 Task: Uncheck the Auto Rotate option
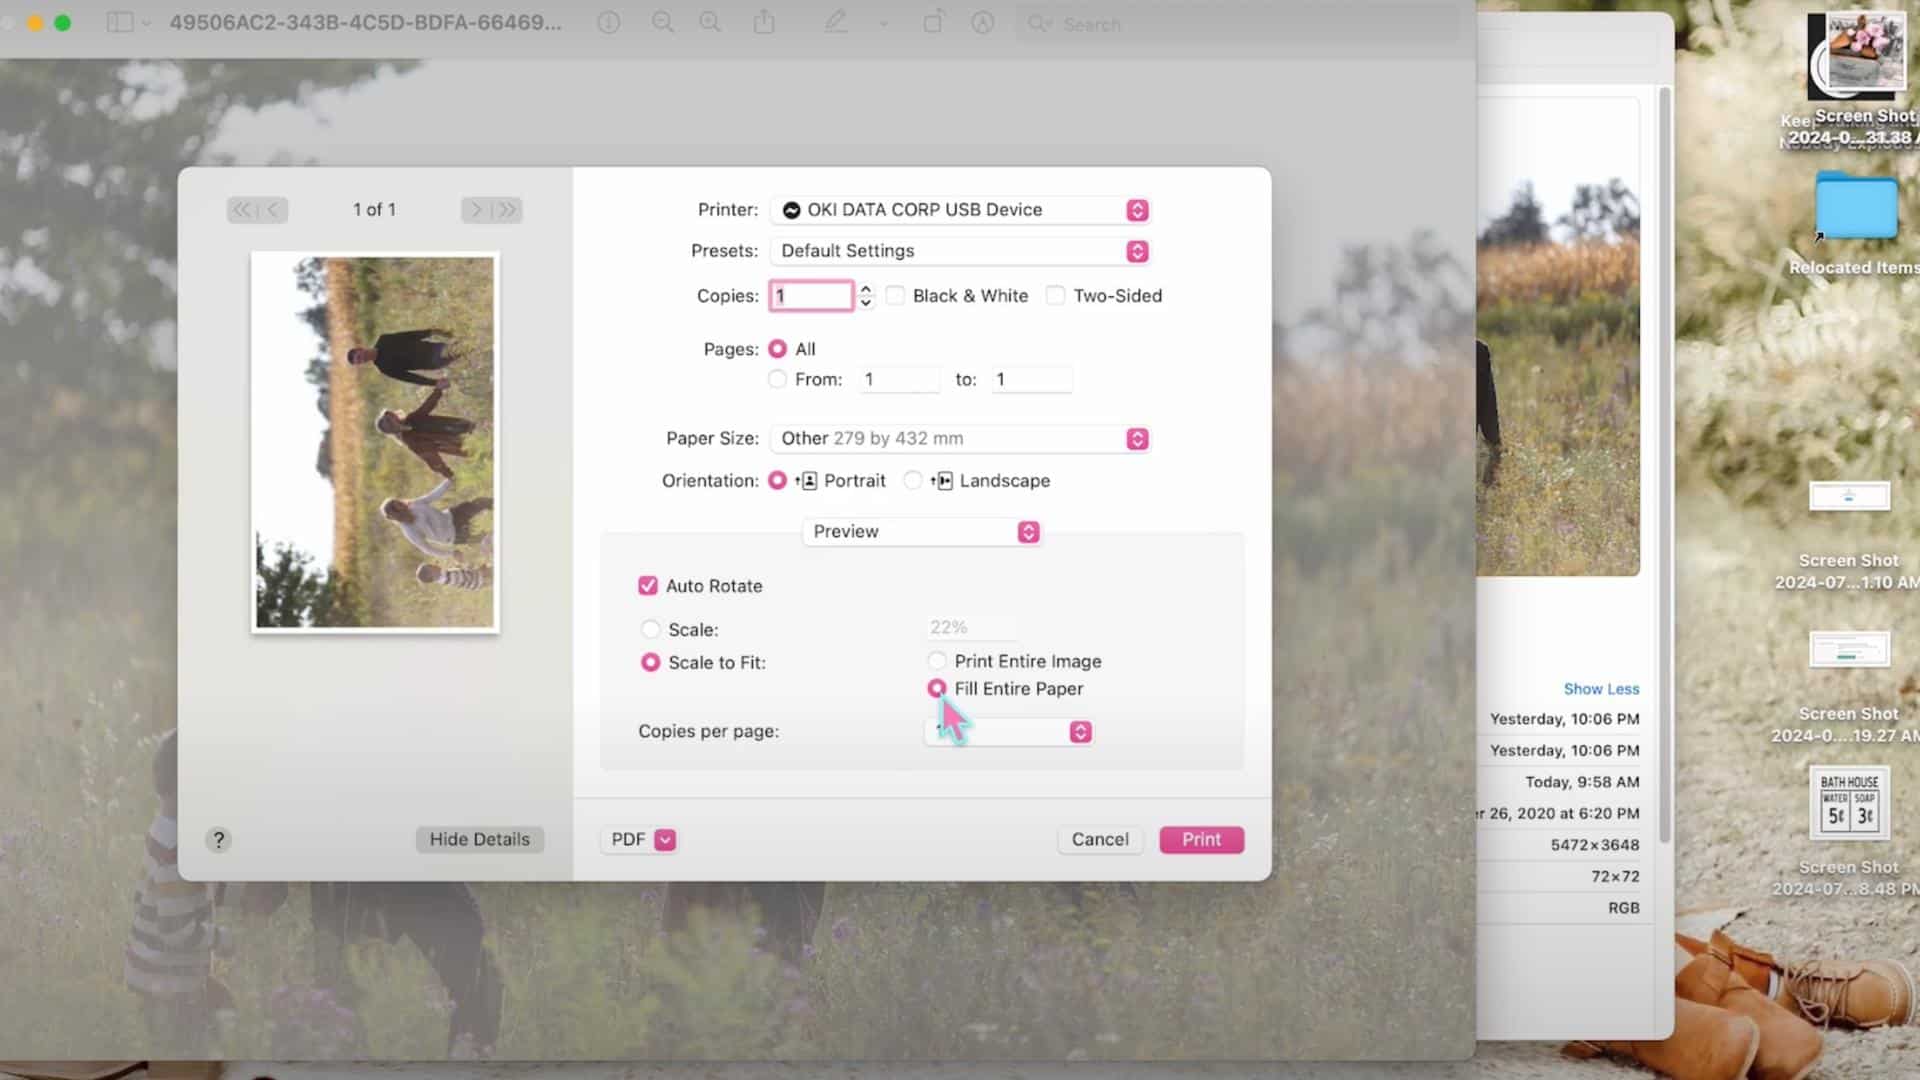649,585
